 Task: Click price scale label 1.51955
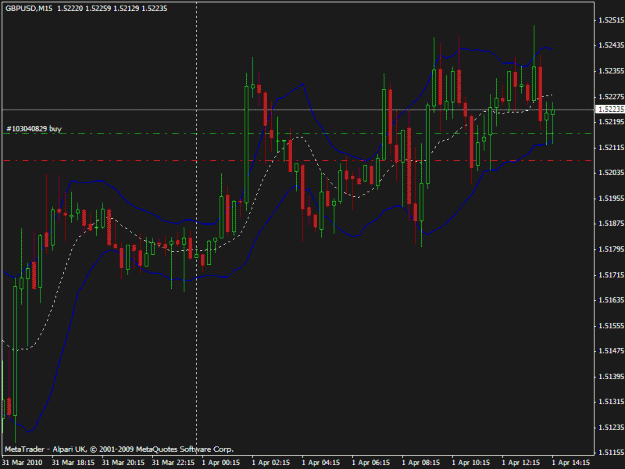611,198
